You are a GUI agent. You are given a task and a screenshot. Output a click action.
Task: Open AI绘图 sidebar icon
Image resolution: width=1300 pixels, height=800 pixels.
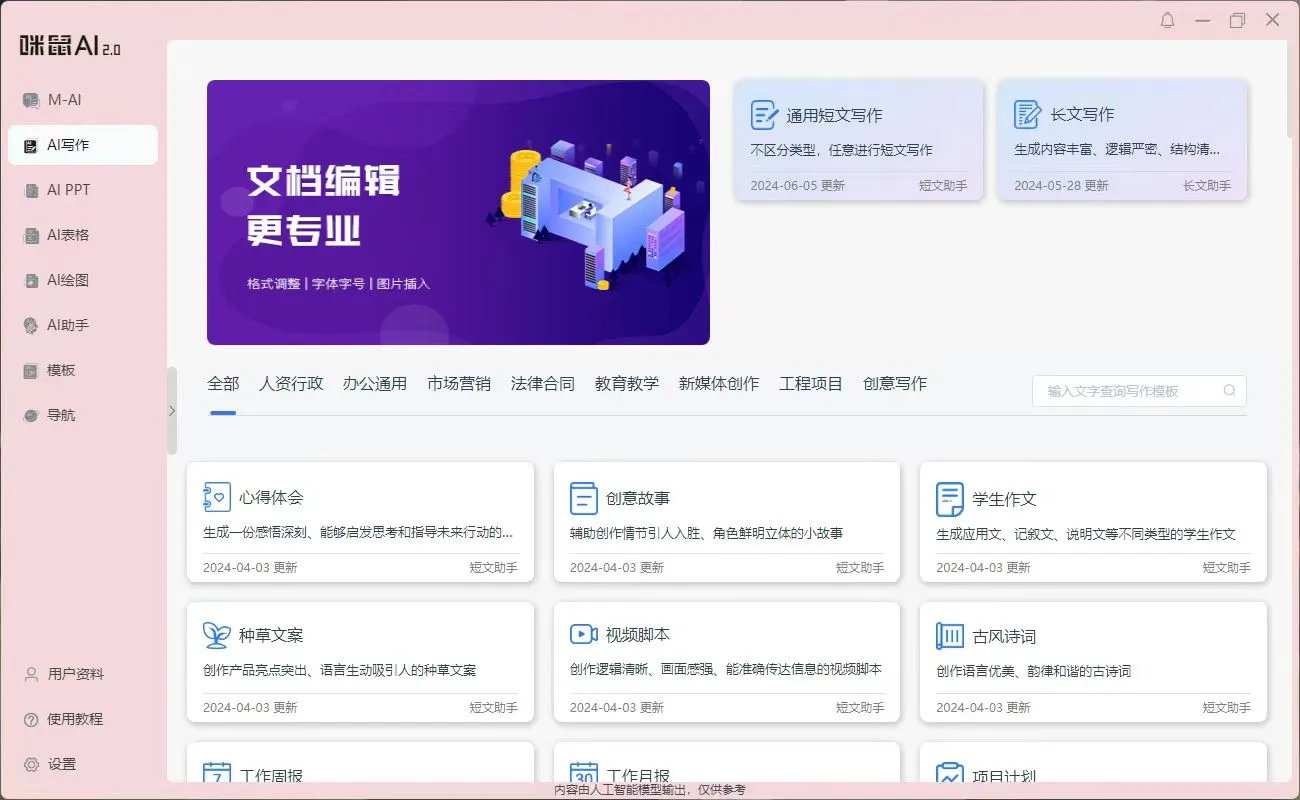31,280
